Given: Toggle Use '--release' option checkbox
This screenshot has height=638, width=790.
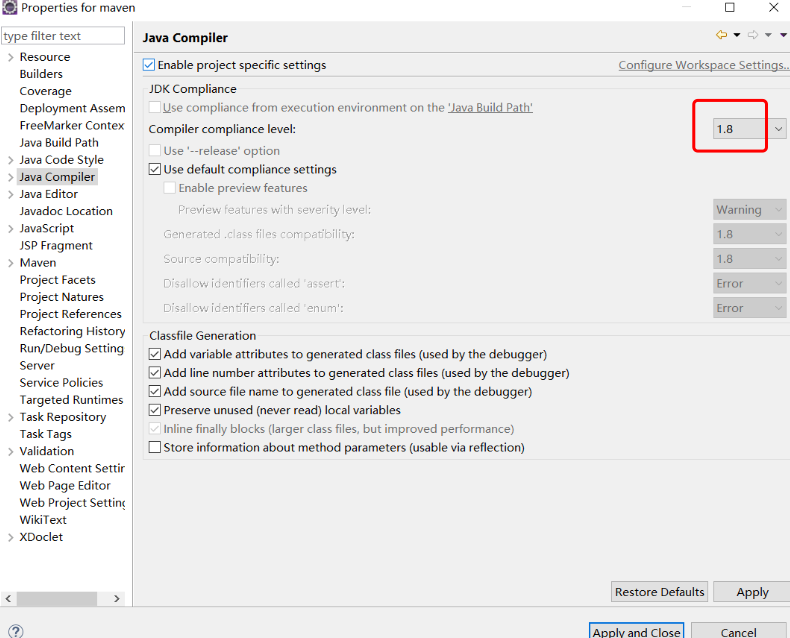Looking at the screenshot, I should (x=155, y=151).
